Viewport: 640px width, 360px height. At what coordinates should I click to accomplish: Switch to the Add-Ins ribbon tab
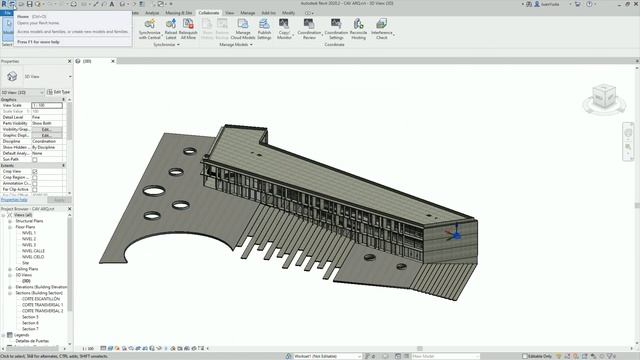click(x=268, y=13)
